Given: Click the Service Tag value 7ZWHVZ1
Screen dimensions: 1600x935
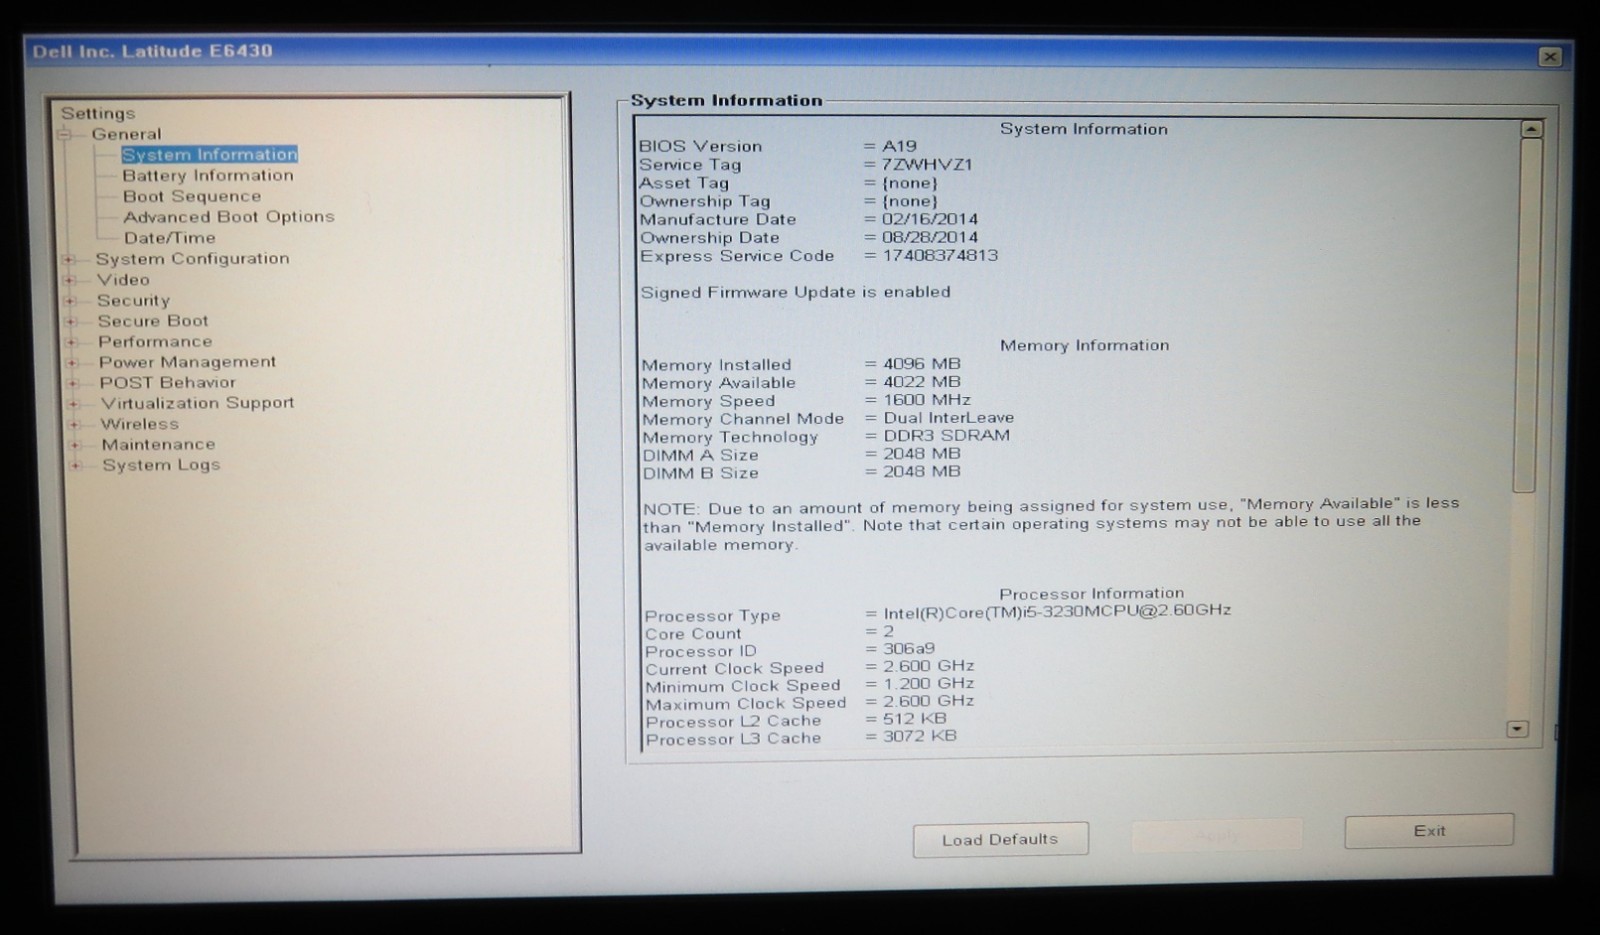Looking at the screenshot, I should click(x=927, y=165).
